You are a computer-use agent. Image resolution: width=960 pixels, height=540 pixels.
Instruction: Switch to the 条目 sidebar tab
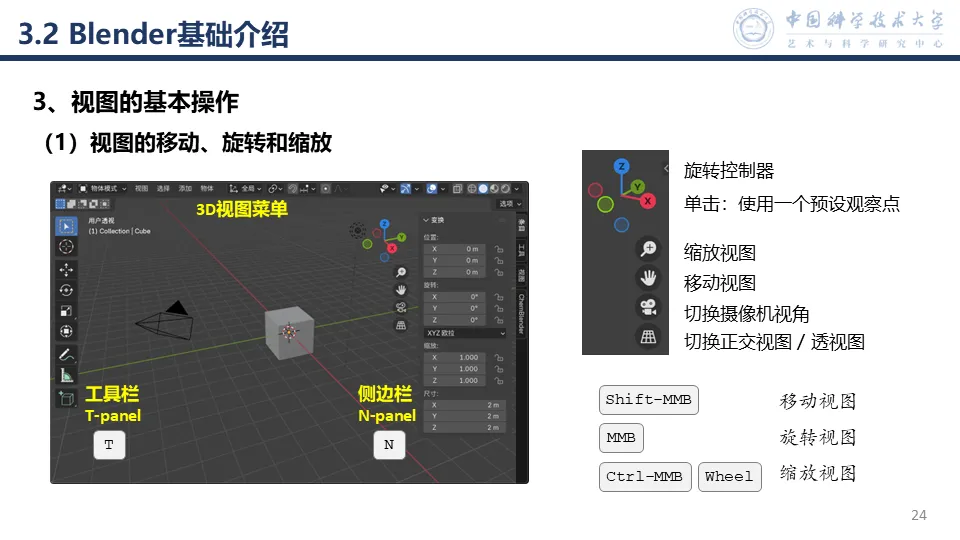click(522, 225)
